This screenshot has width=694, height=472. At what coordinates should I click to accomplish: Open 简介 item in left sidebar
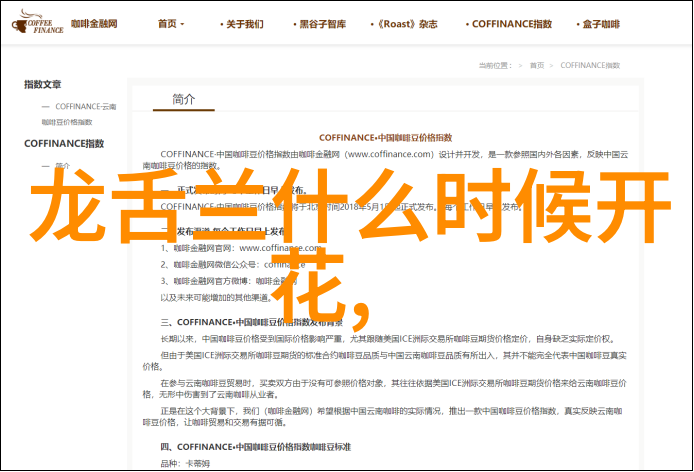click(62, 166)
